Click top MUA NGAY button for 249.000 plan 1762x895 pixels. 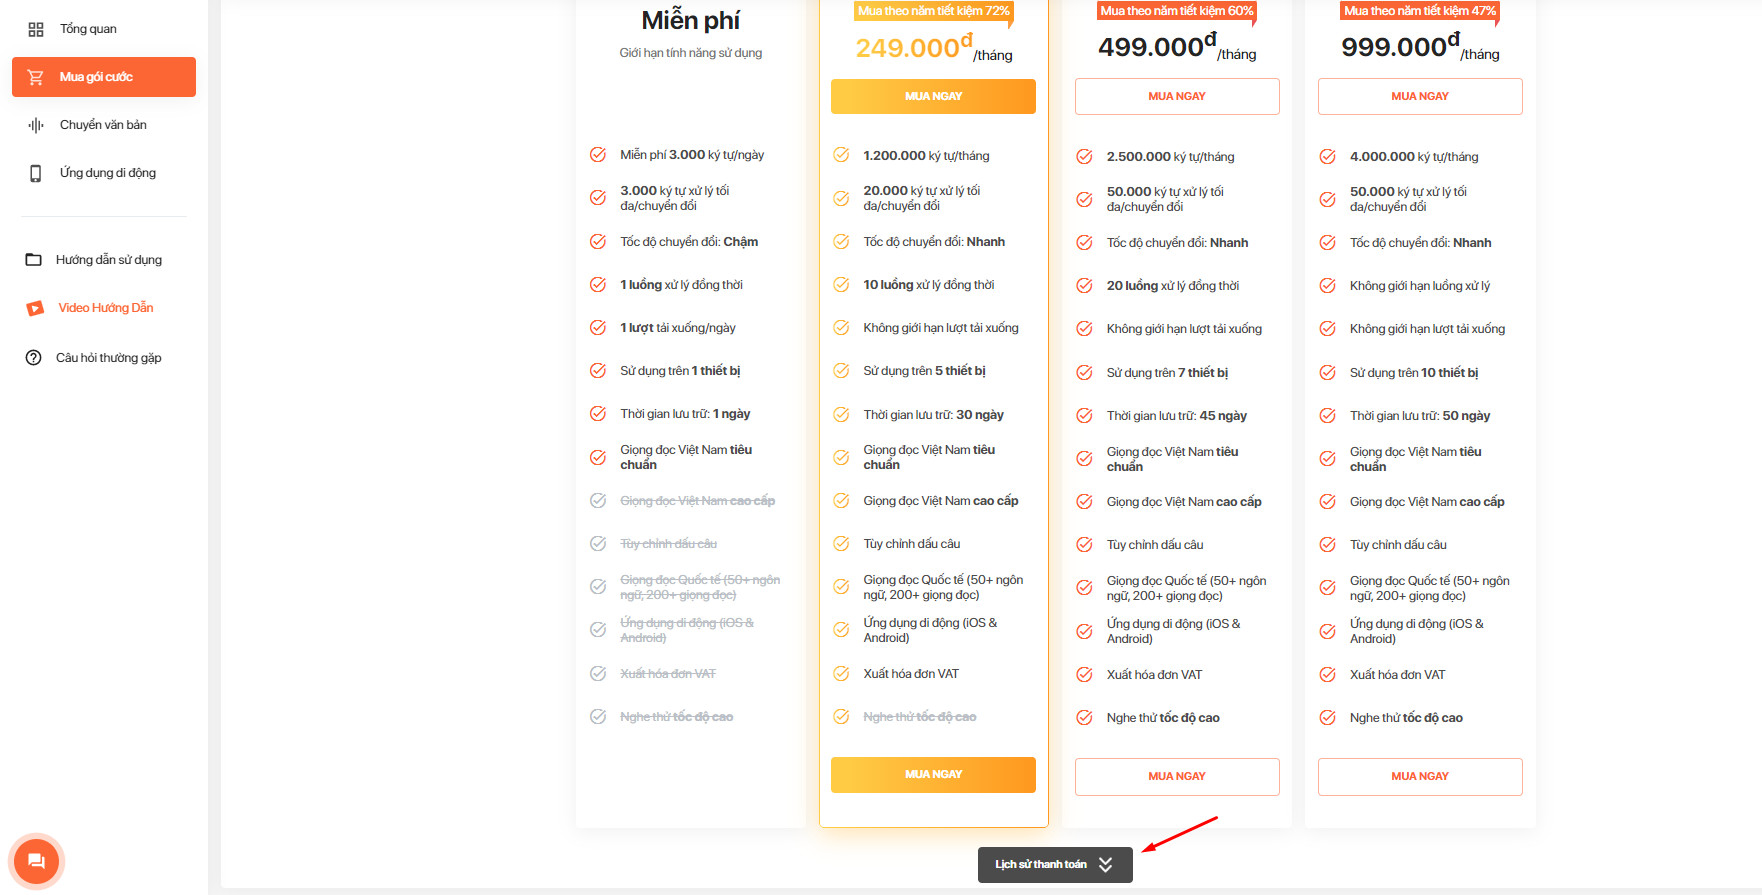pos(933,96)
